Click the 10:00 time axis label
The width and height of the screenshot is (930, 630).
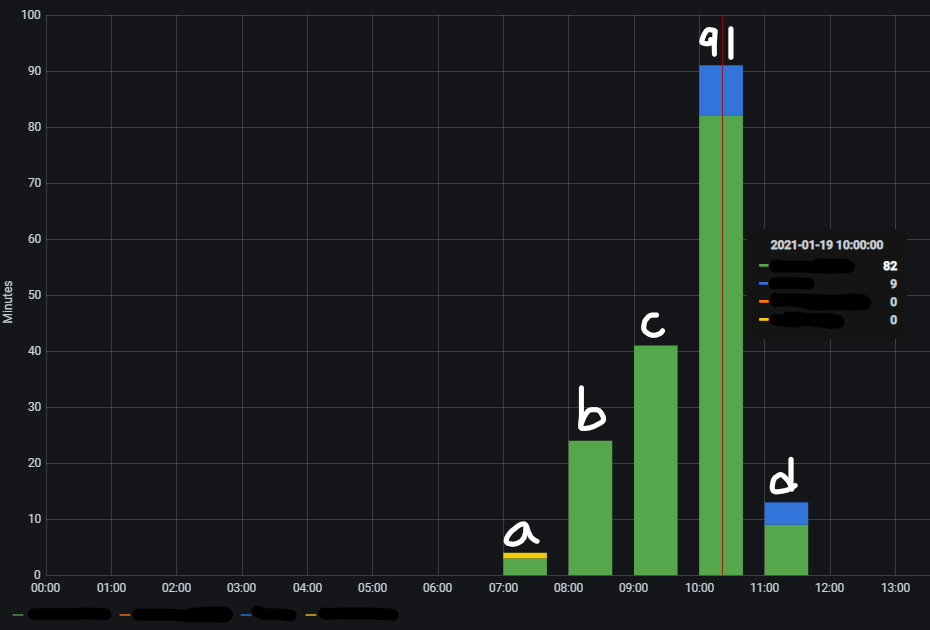(x=700, y=589)
